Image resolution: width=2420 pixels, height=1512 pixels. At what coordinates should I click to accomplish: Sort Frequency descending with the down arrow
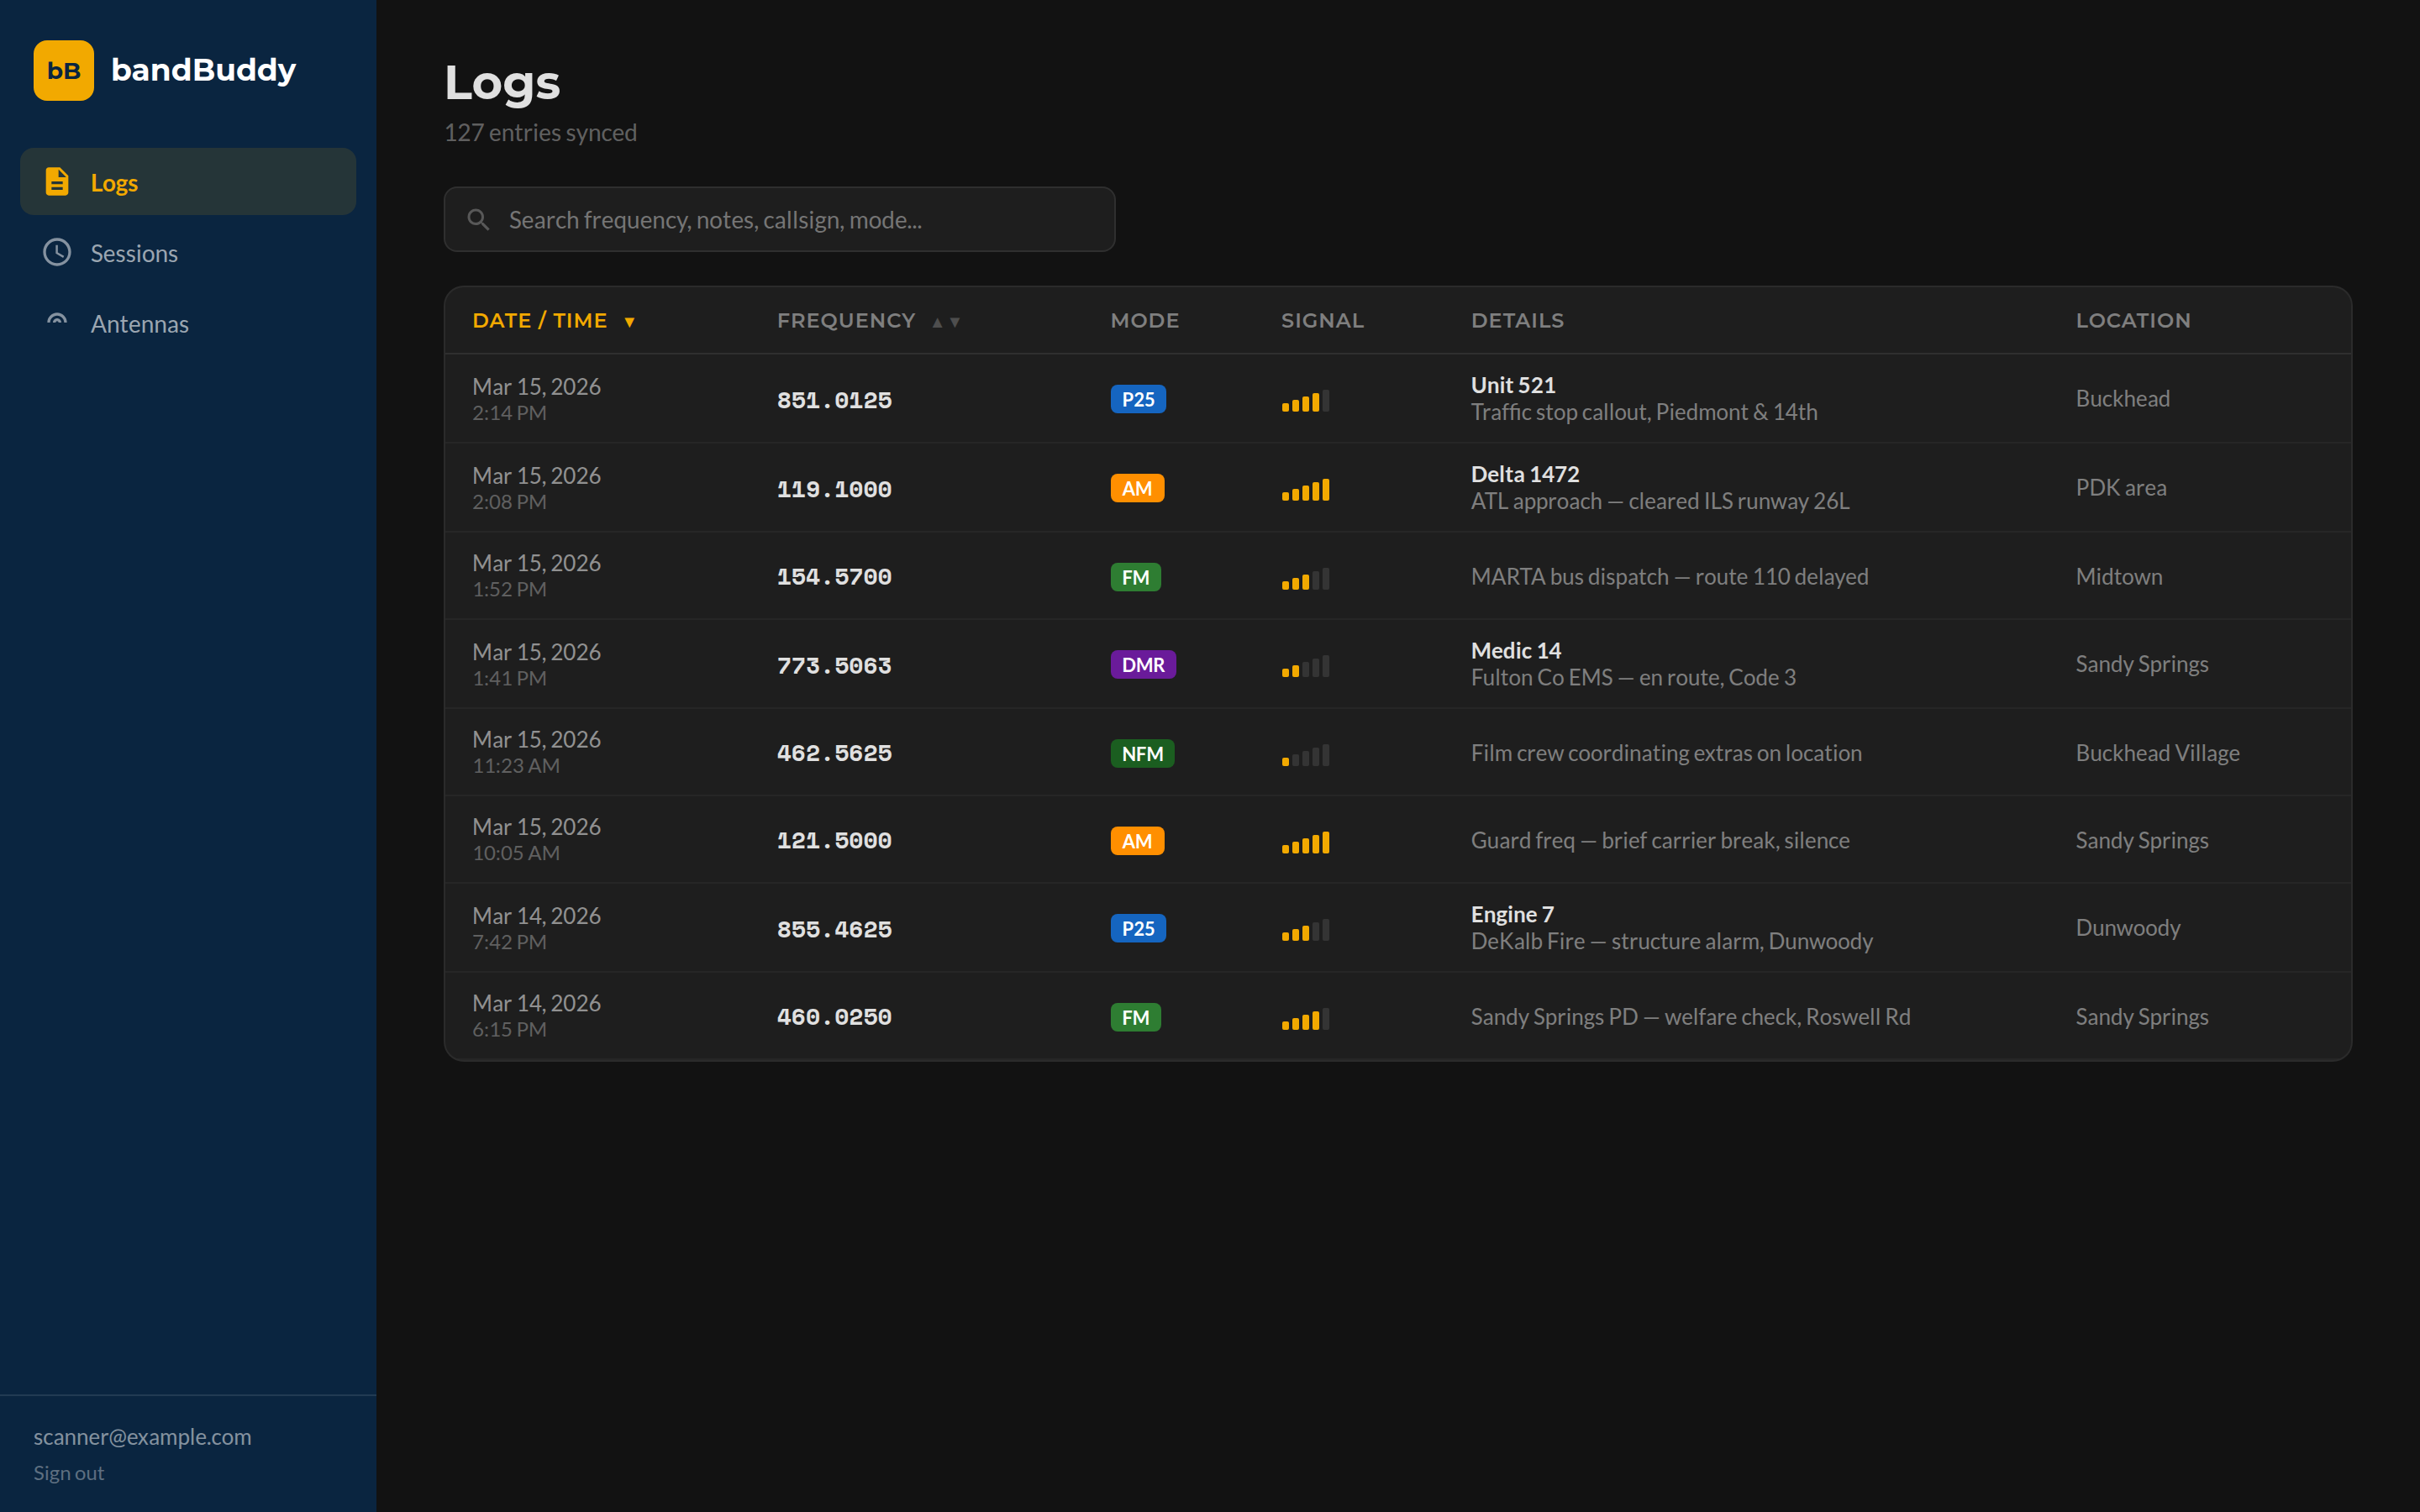954,322
